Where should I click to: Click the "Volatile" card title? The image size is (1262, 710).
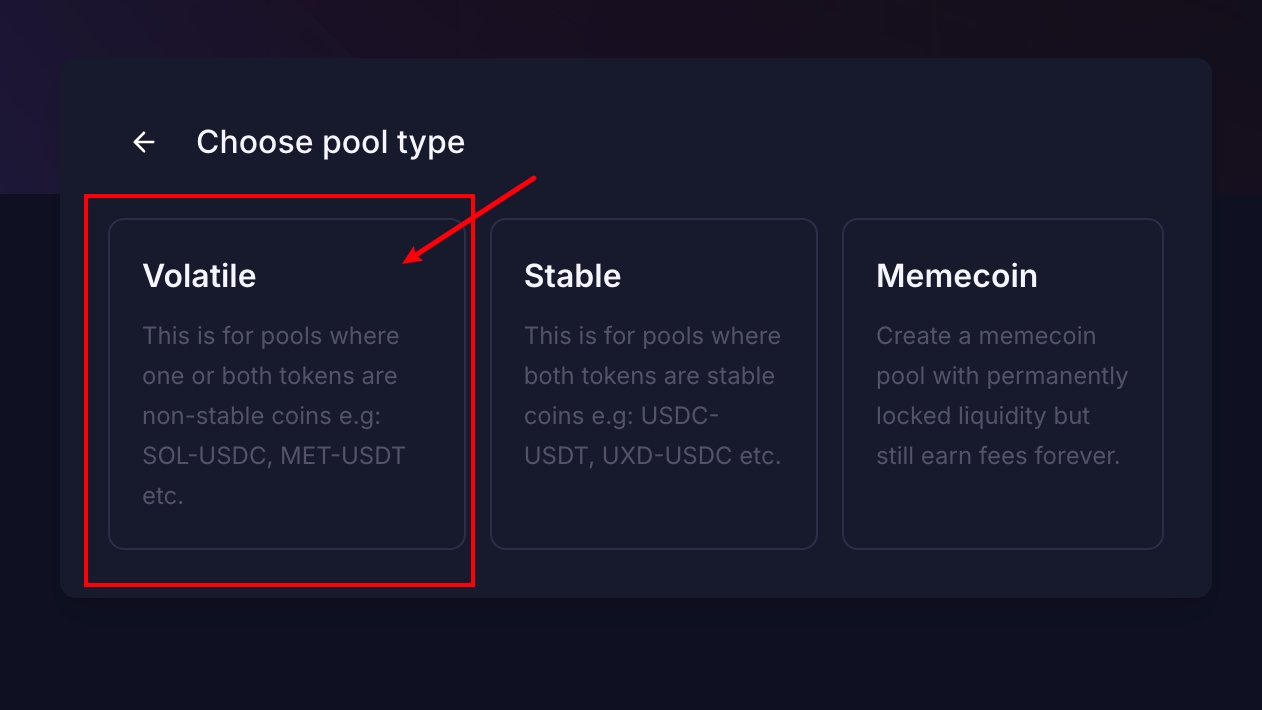(x=199, y=276)
